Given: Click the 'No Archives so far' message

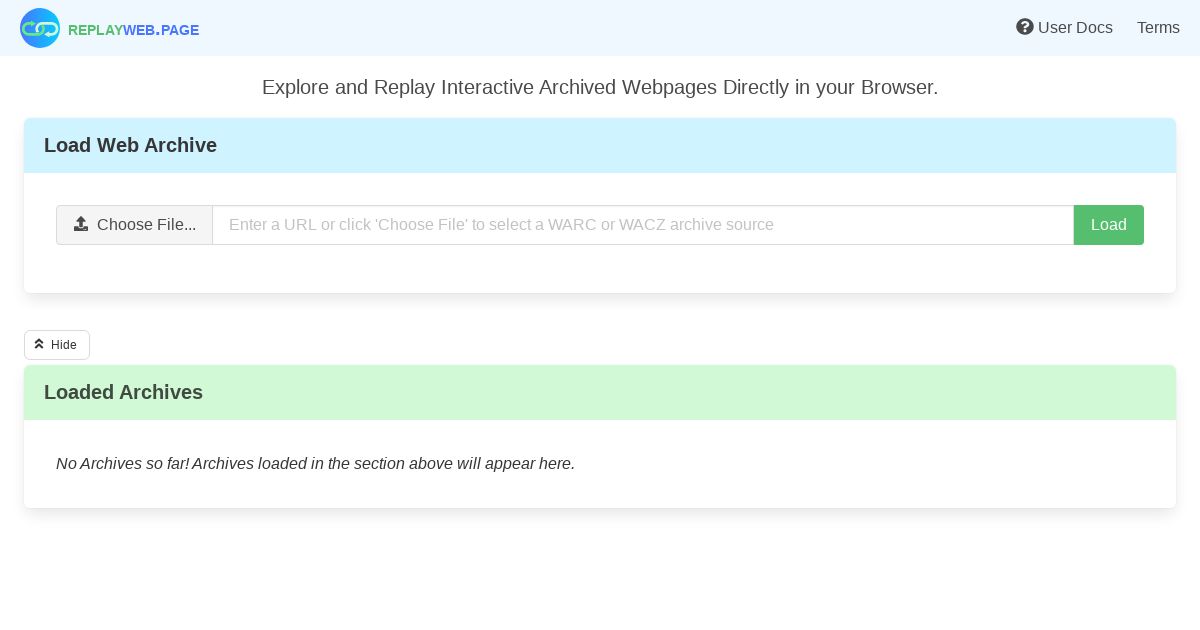Looking at the screenshot, I should (315, 463).
